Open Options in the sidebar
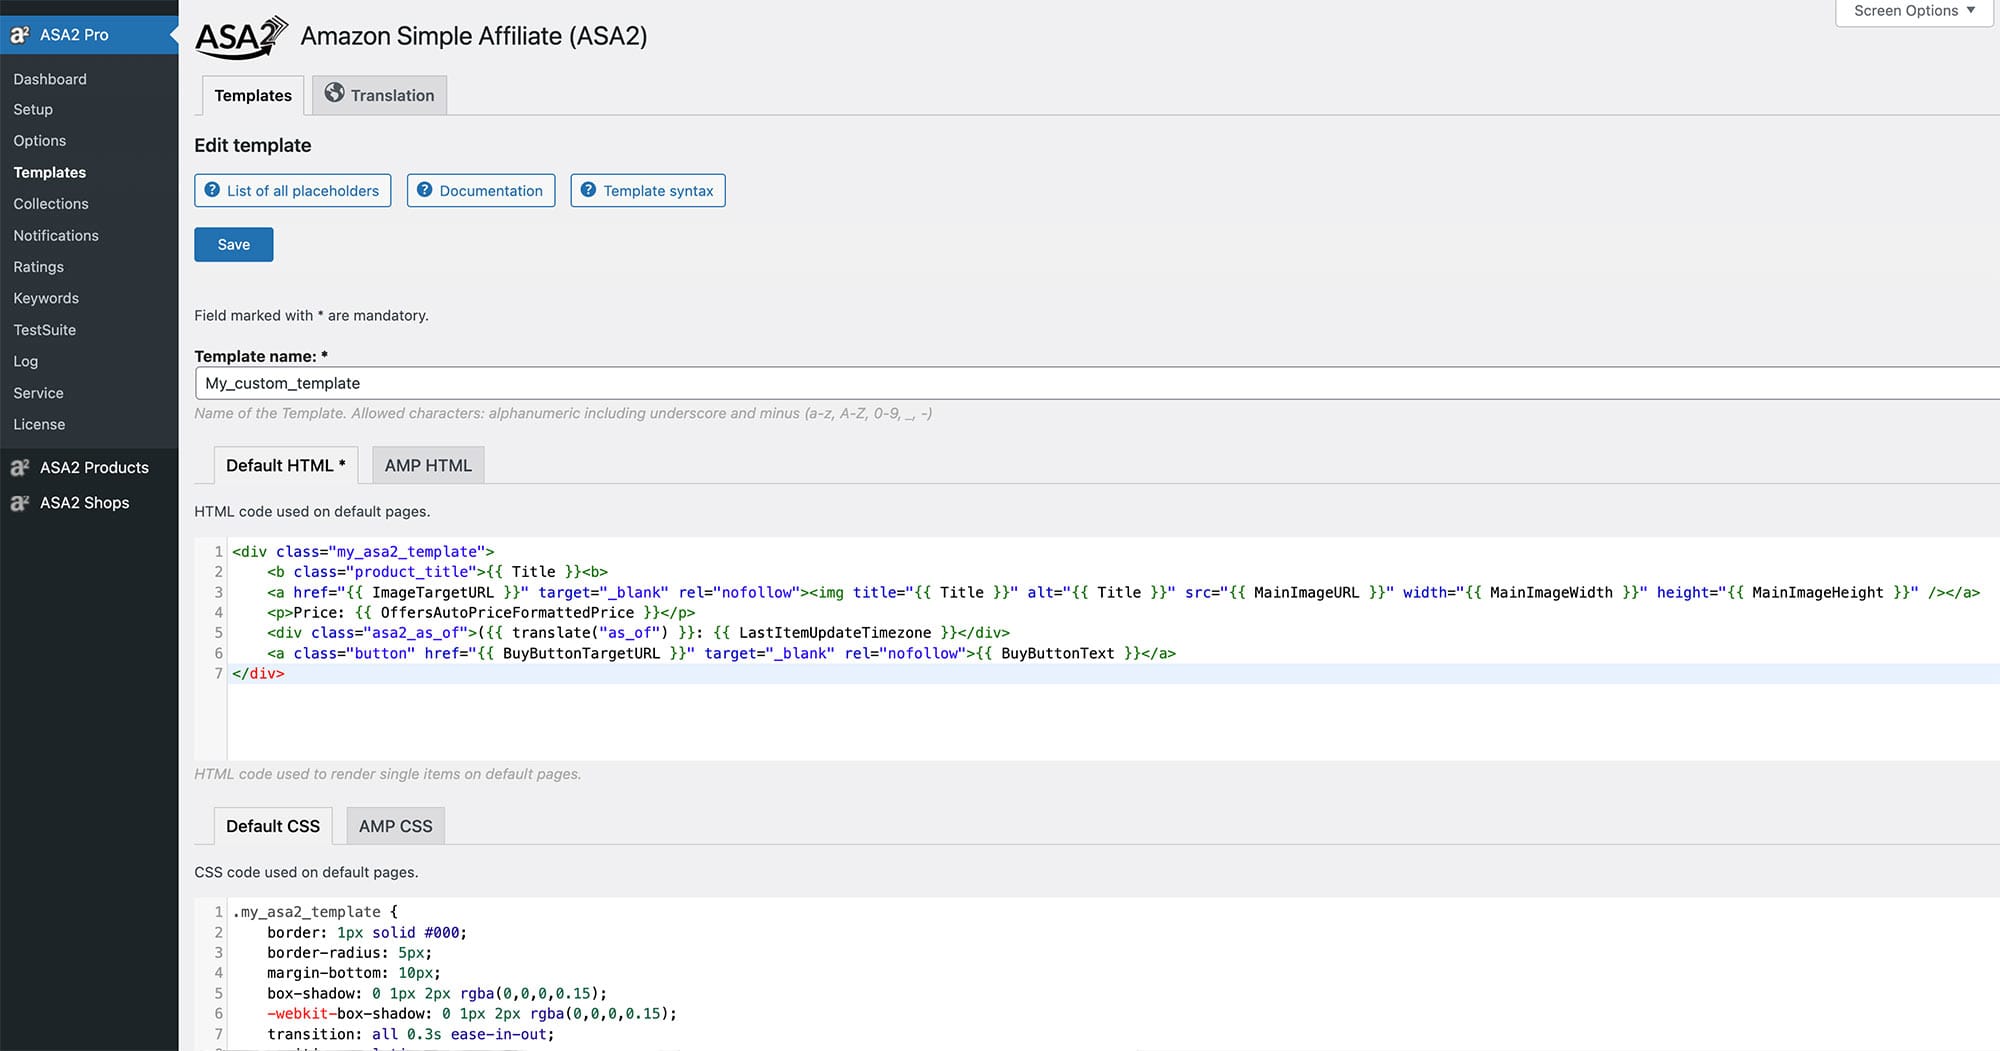2000x1051 pixels. [x=40, y=141]
